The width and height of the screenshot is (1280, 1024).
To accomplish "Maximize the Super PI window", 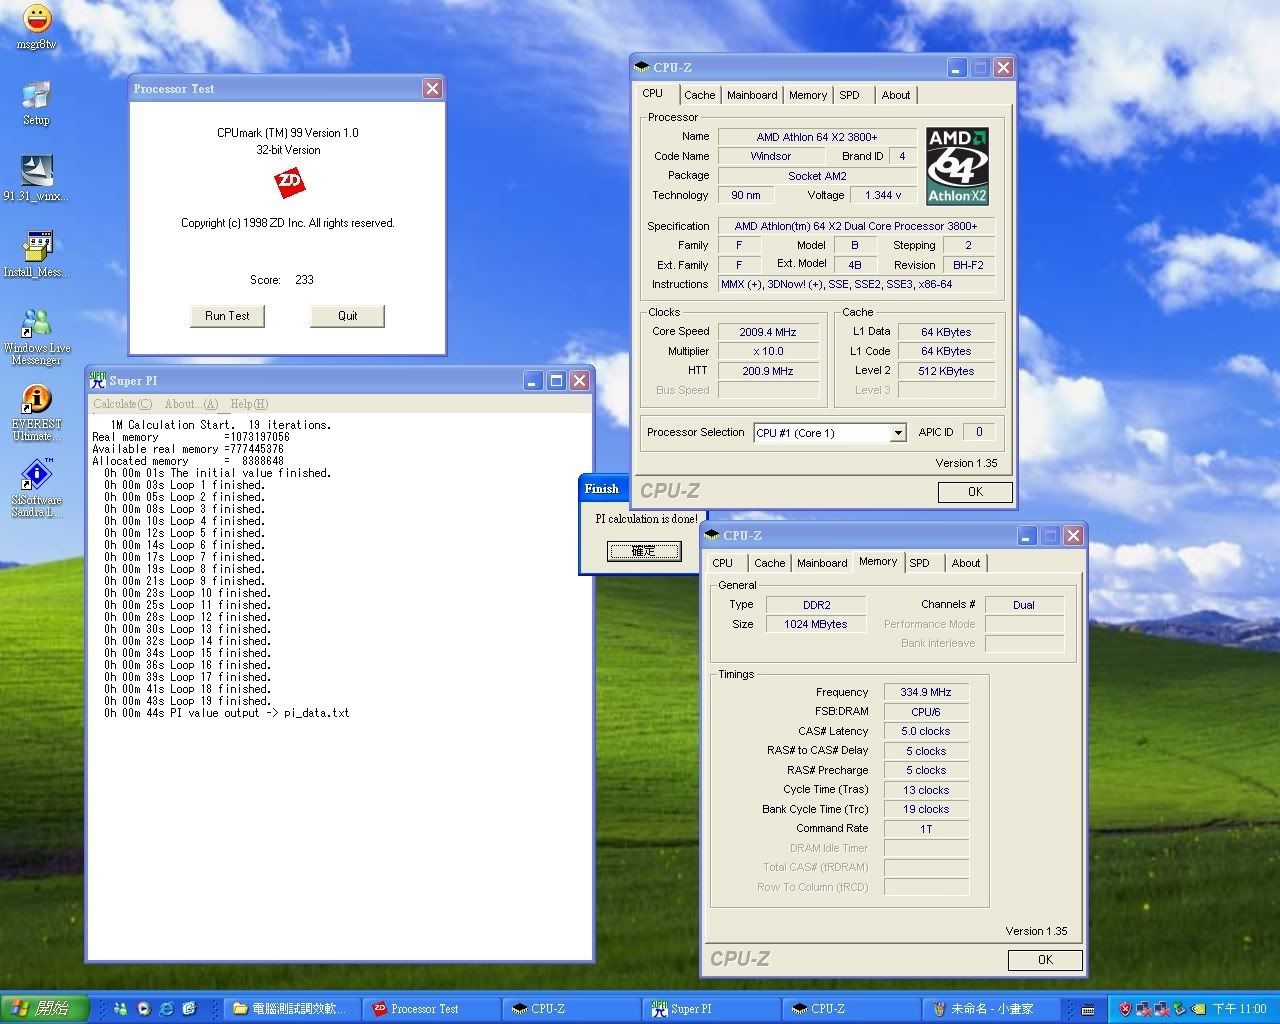I will 556,380.
